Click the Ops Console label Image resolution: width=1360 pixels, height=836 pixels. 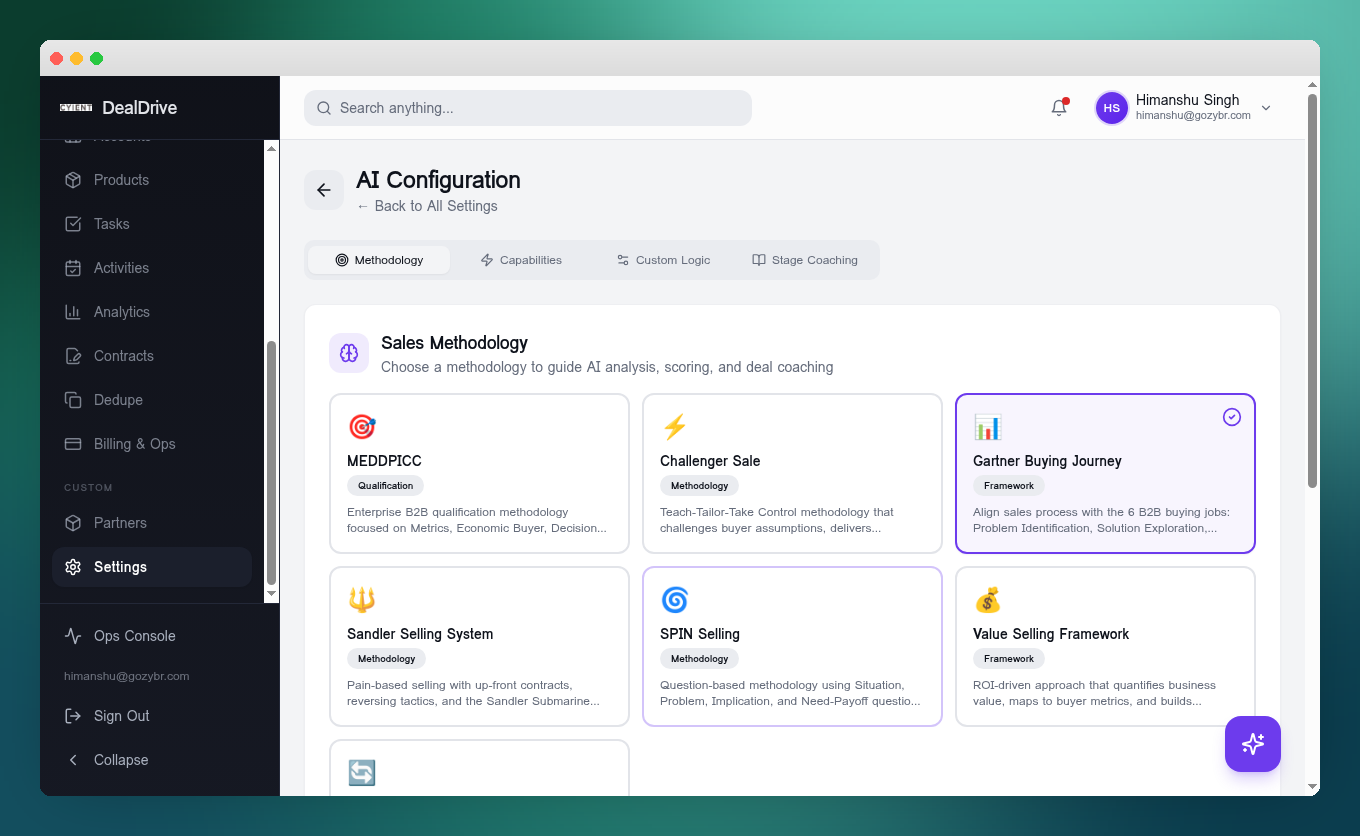135,636
